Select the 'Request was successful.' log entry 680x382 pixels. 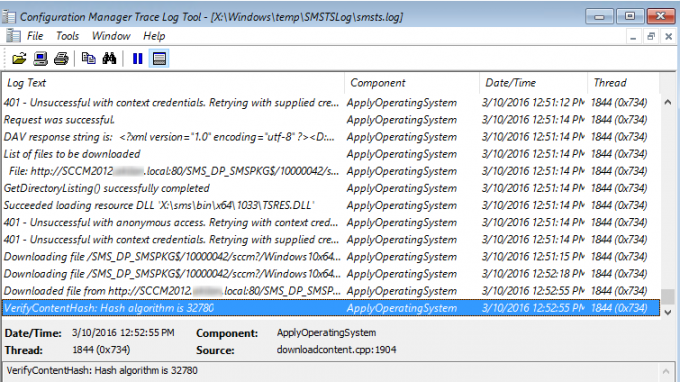tap(331, 120)
